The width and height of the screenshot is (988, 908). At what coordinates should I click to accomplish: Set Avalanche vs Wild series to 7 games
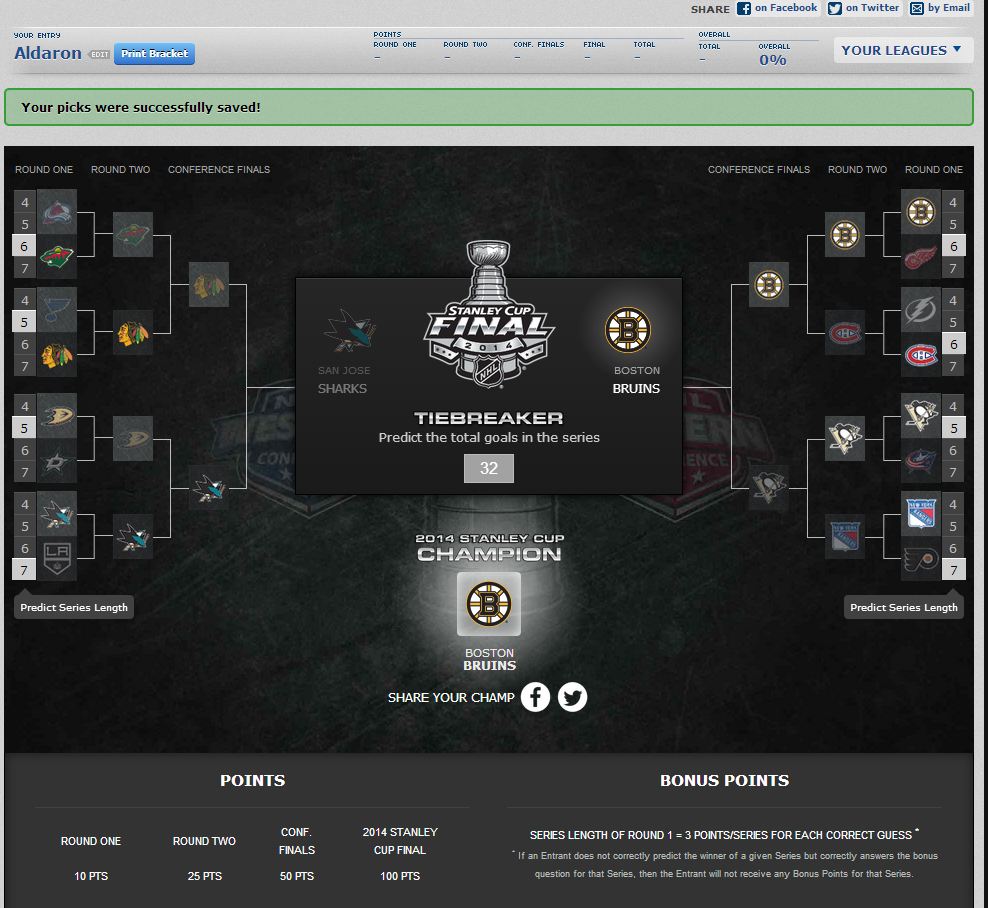click(x=25, y=268)
